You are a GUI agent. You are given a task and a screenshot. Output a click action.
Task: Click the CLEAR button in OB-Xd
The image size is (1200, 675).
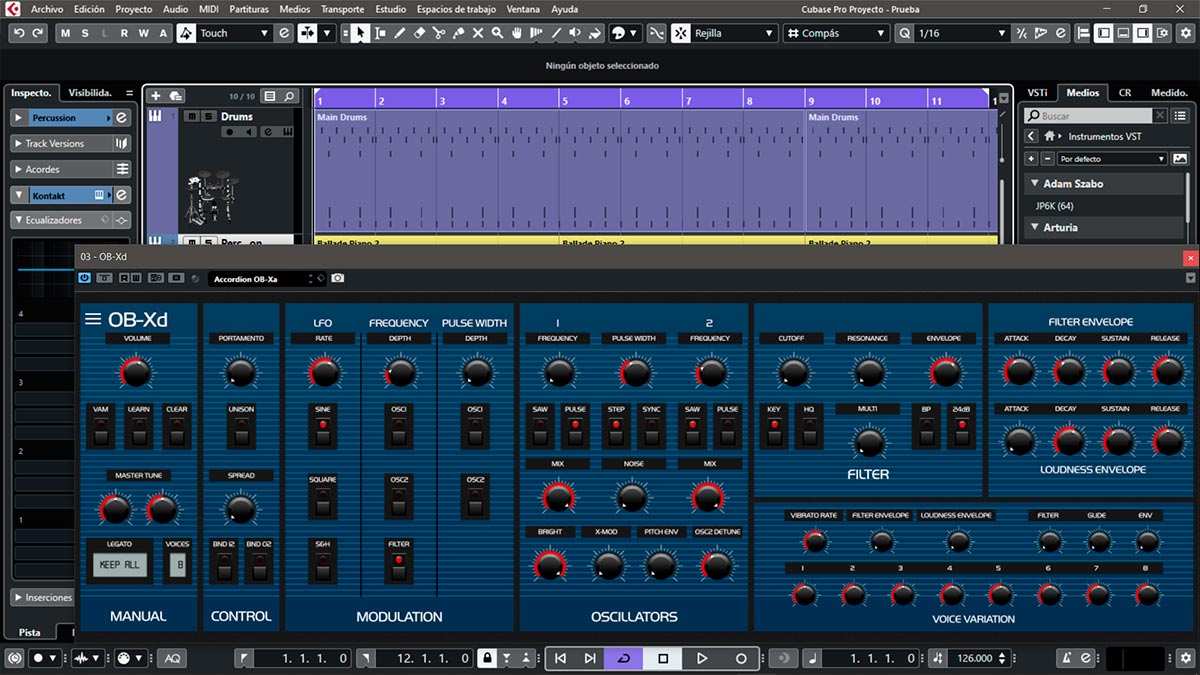[177, 432]
